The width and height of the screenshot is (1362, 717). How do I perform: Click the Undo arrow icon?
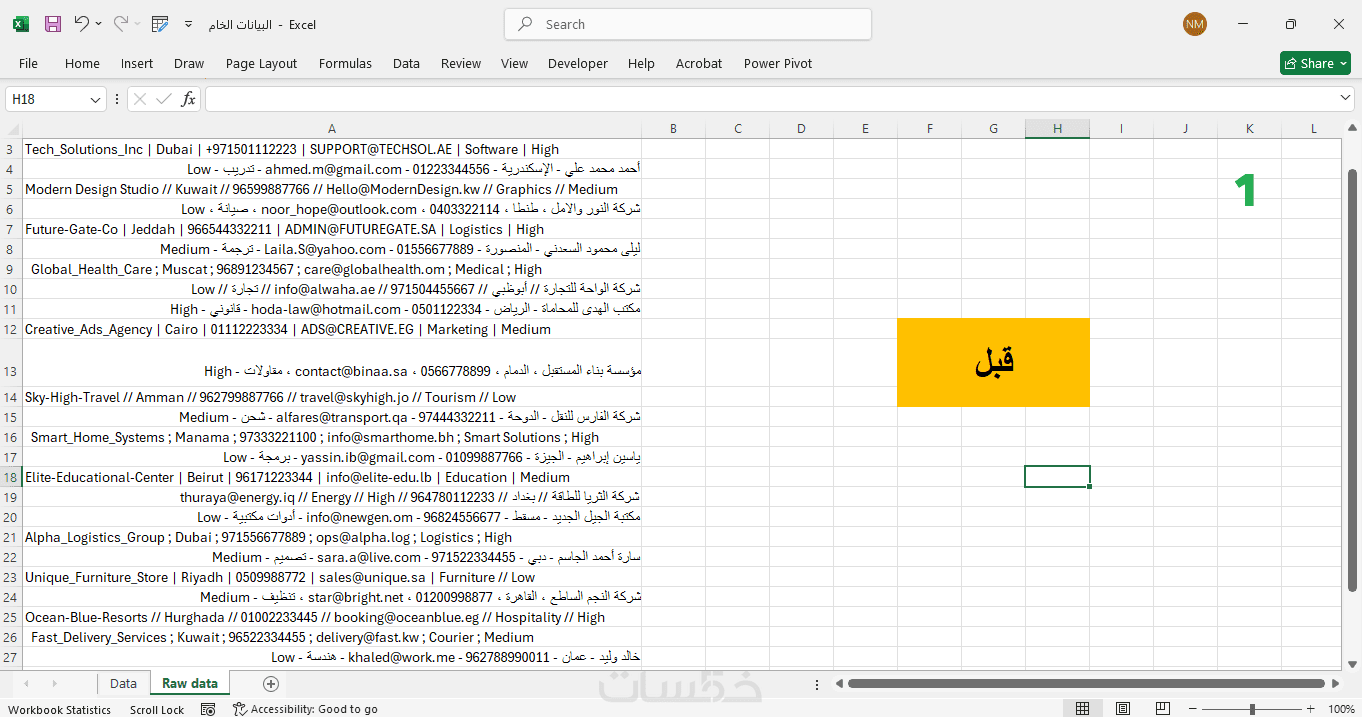tap(81, 24)
